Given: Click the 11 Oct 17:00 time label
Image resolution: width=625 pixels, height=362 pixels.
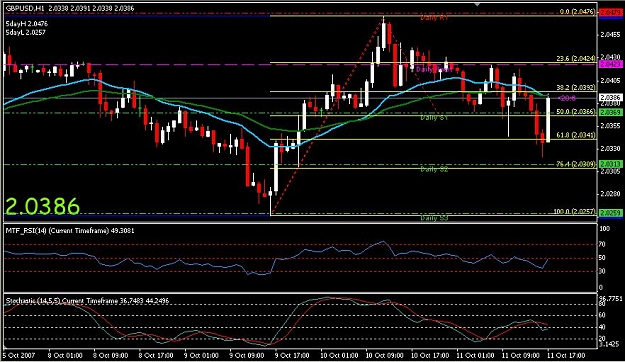Looking at the screenshot, I should (x=566, y=355).
